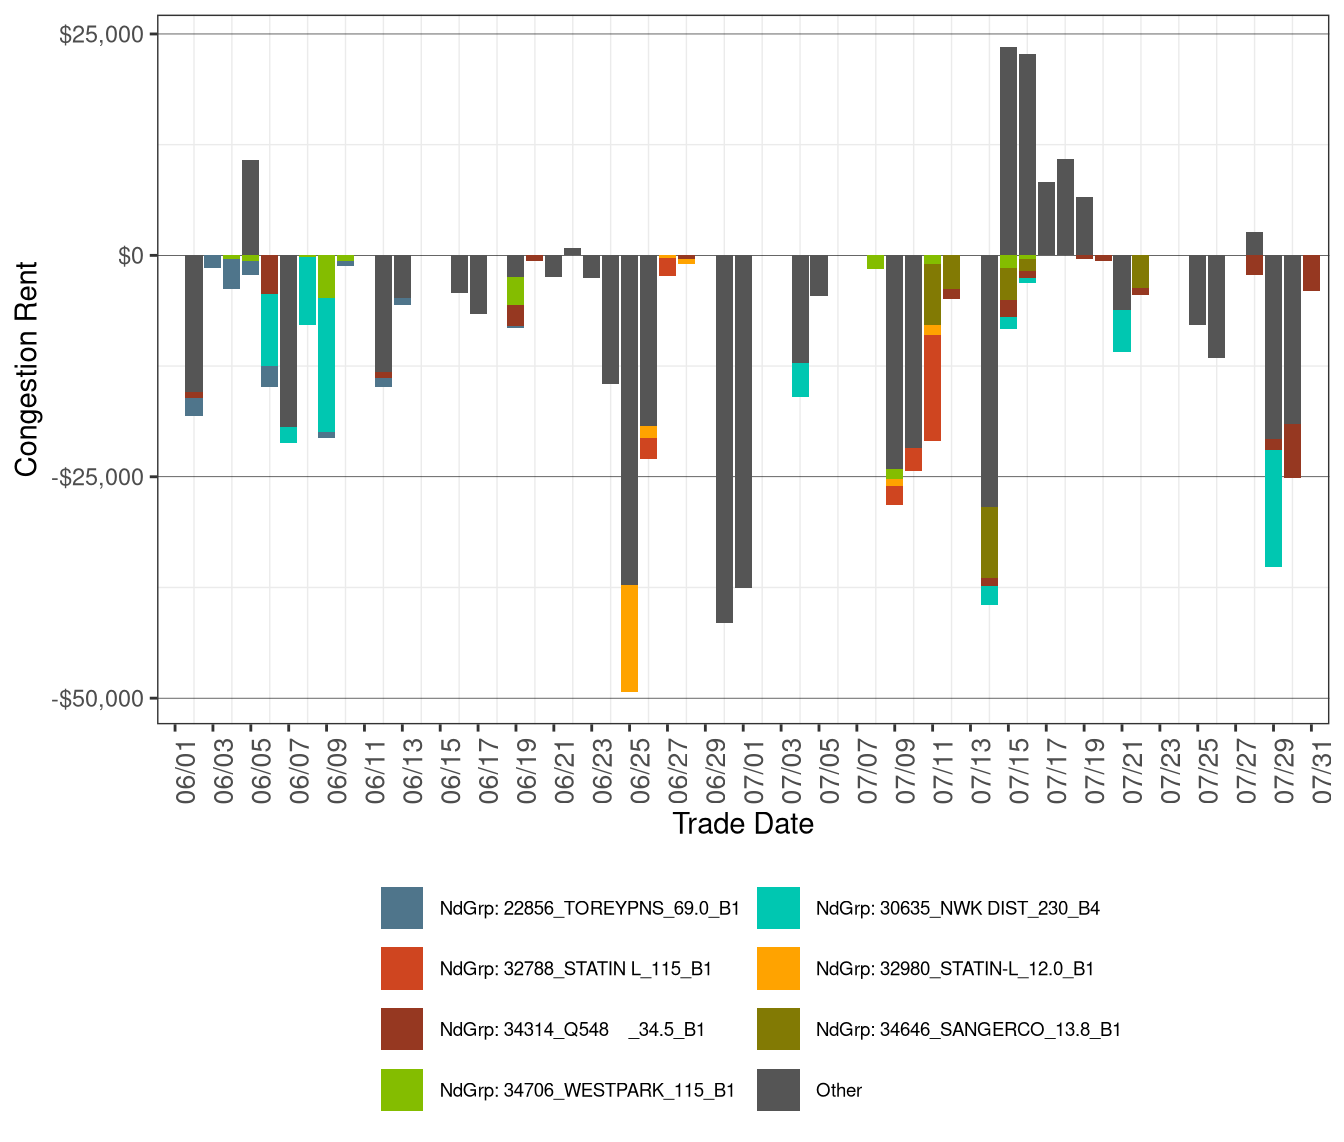Pick the WESTPARK_115 green legend swatch
The image size is (1344, 1142).
[x=402, y=1090]
